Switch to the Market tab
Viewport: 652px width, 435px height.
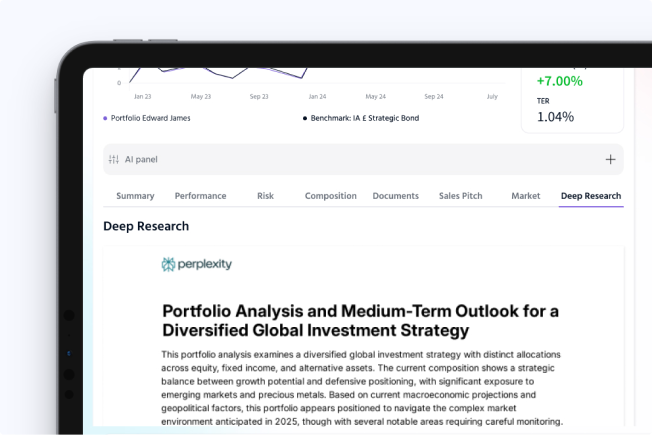(x=526, y=196)
